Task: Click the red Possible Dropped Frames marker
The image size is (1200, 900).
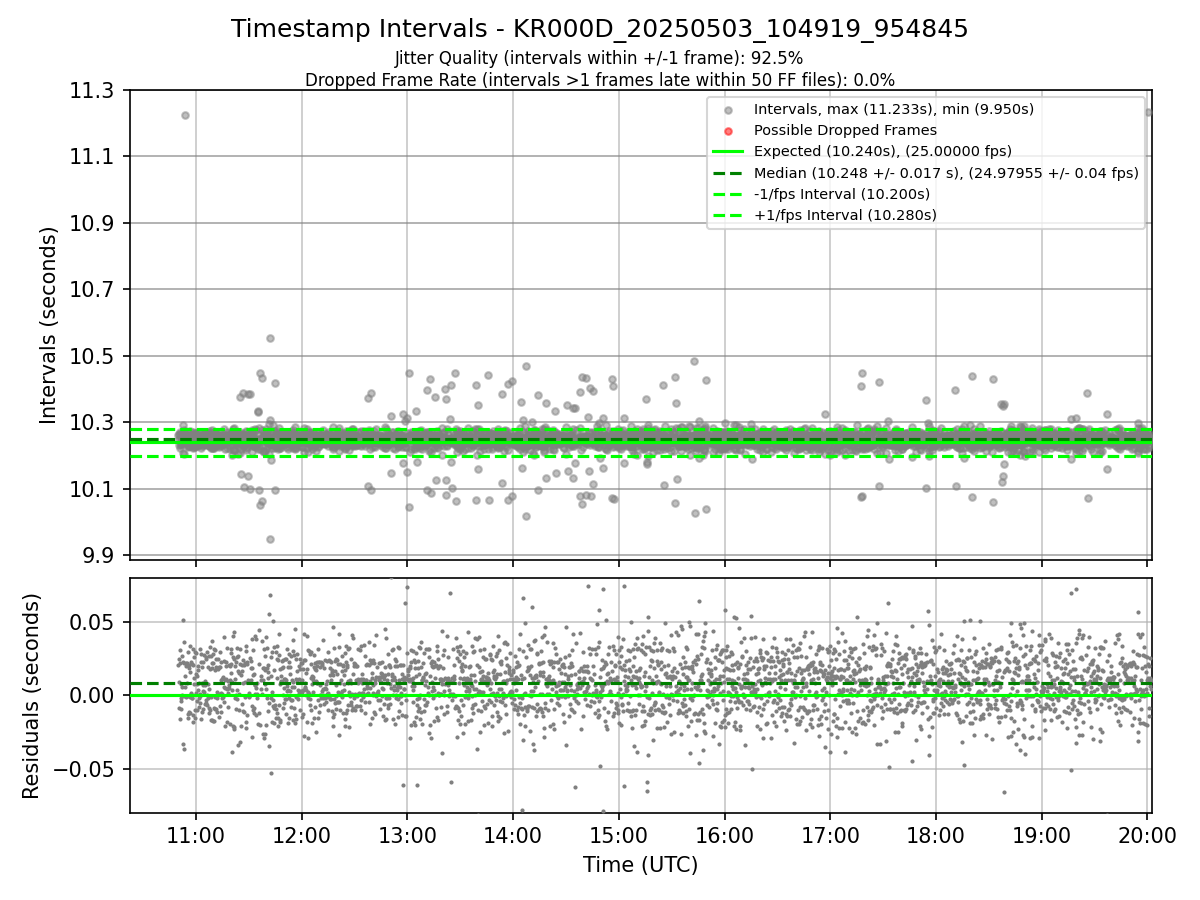Action: click(x=729, y=131)
